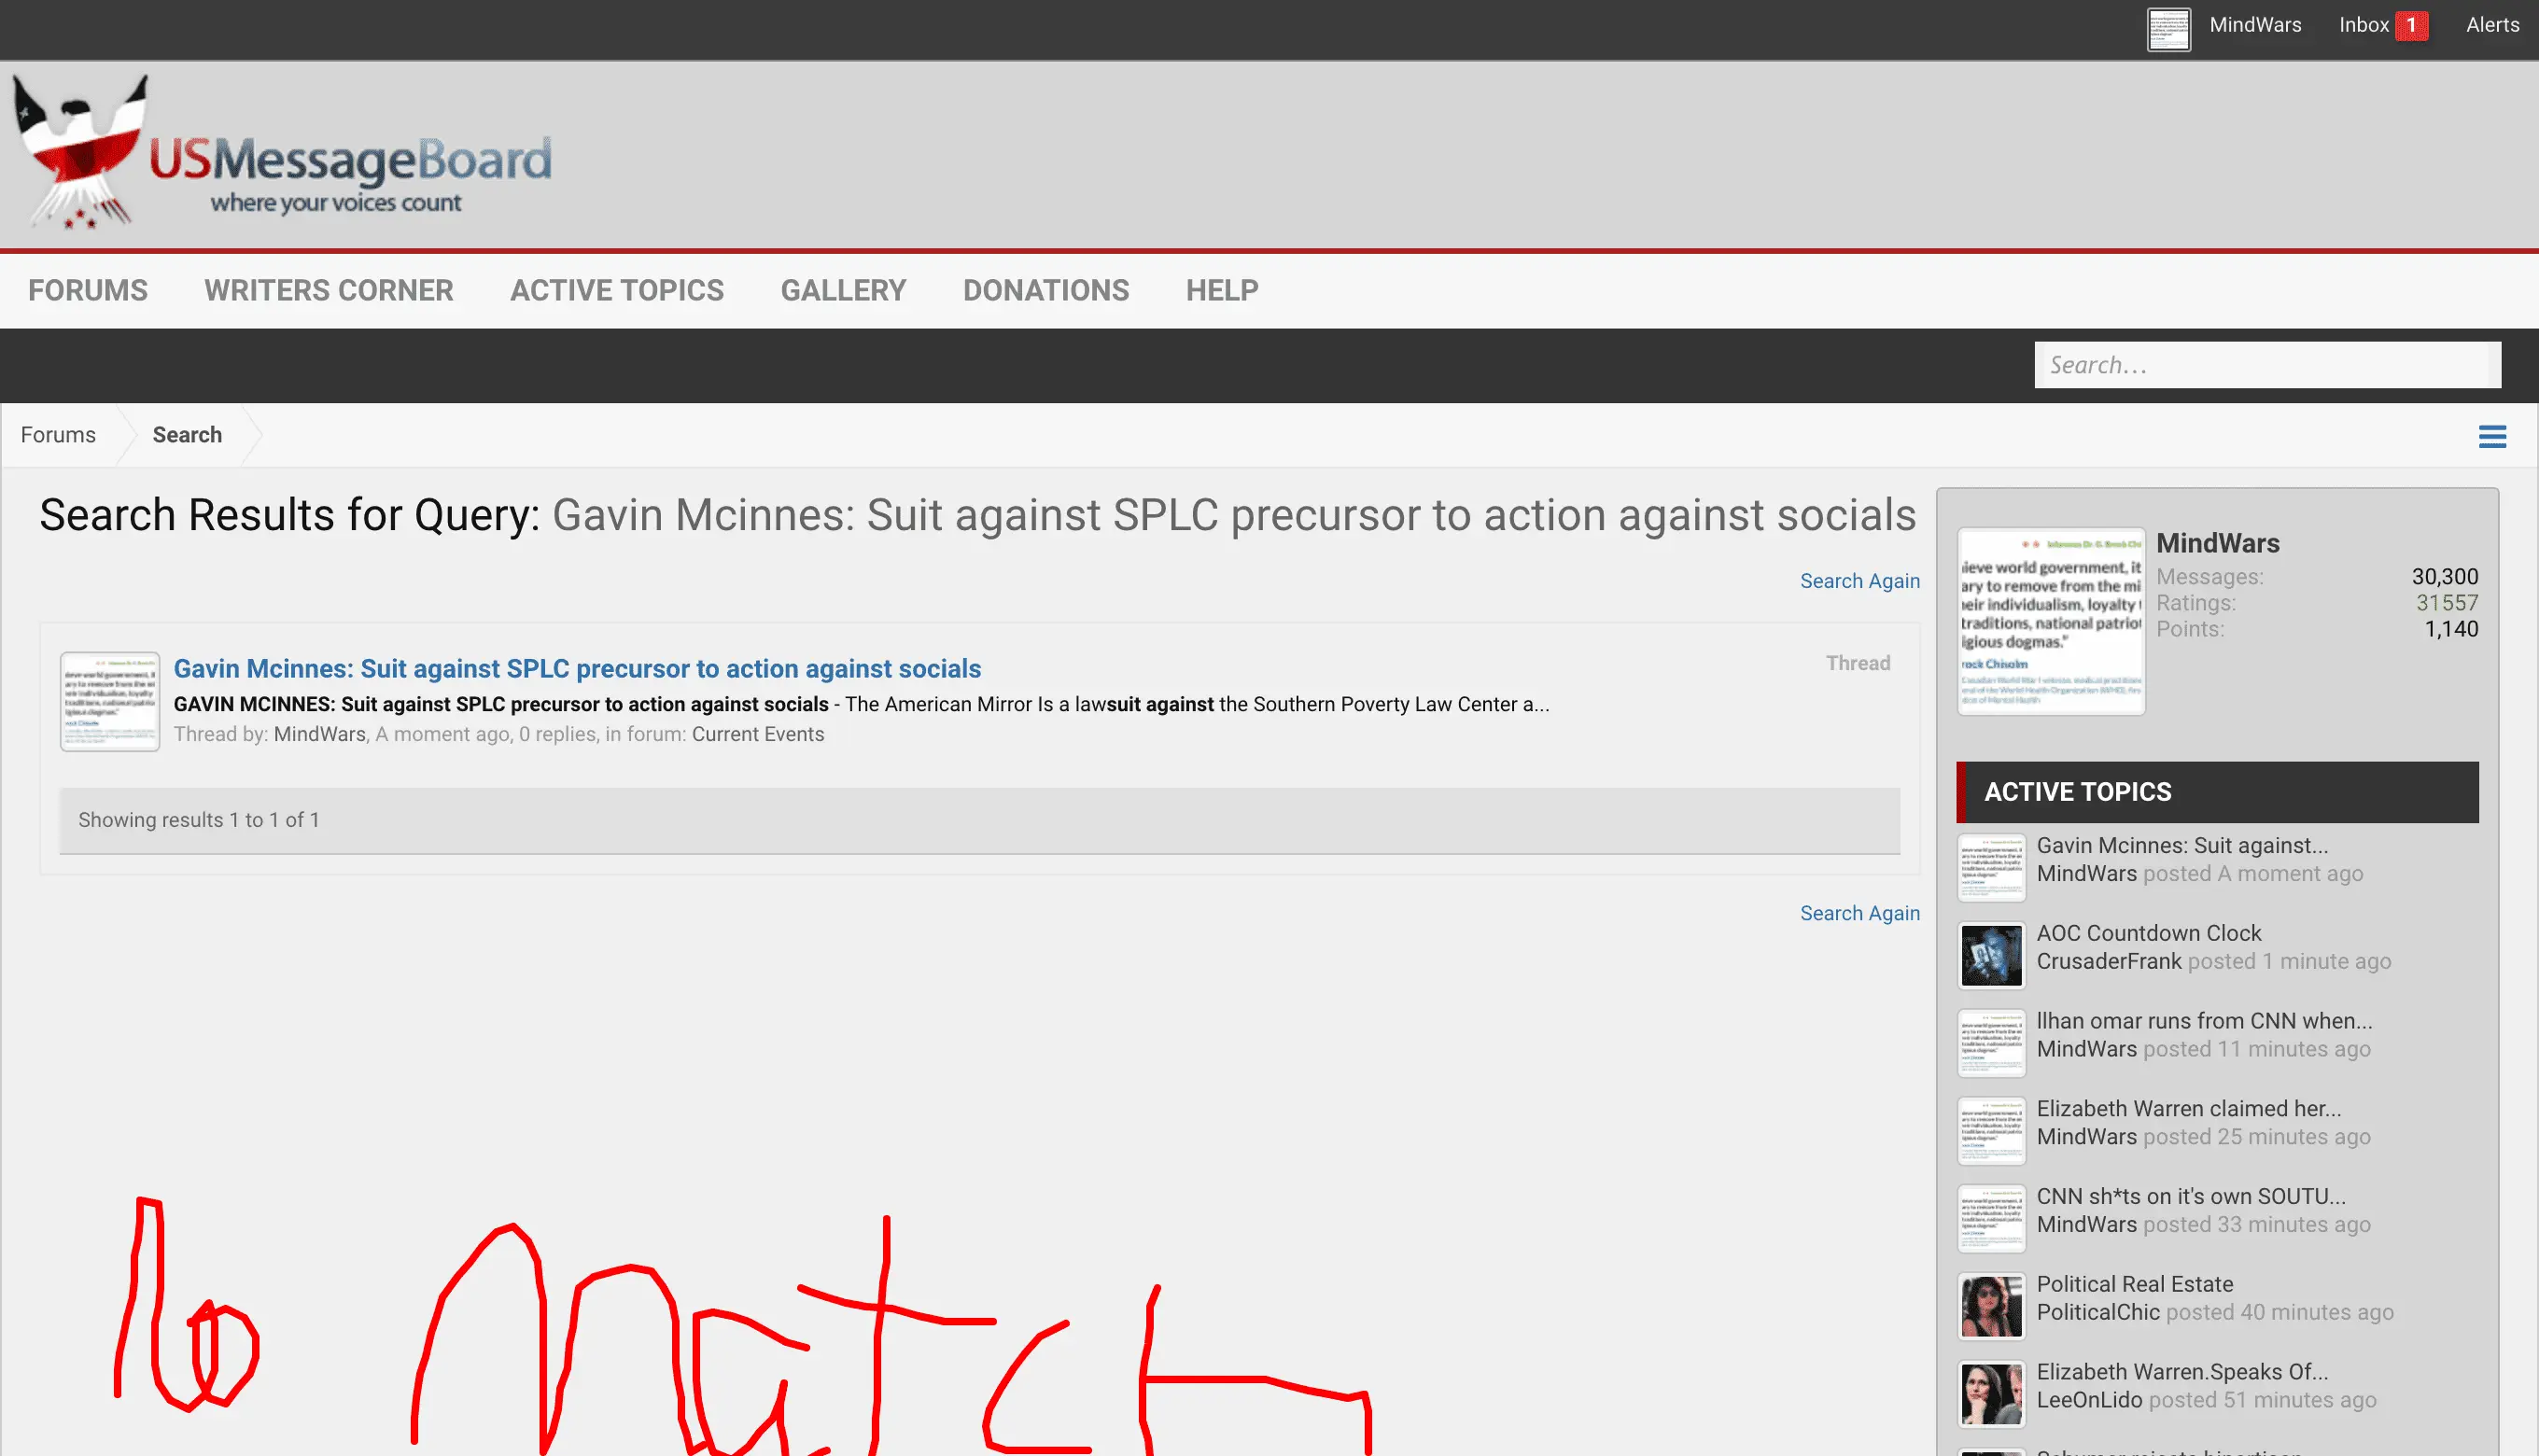Click the upper Search Again link

pos(1859,581)
